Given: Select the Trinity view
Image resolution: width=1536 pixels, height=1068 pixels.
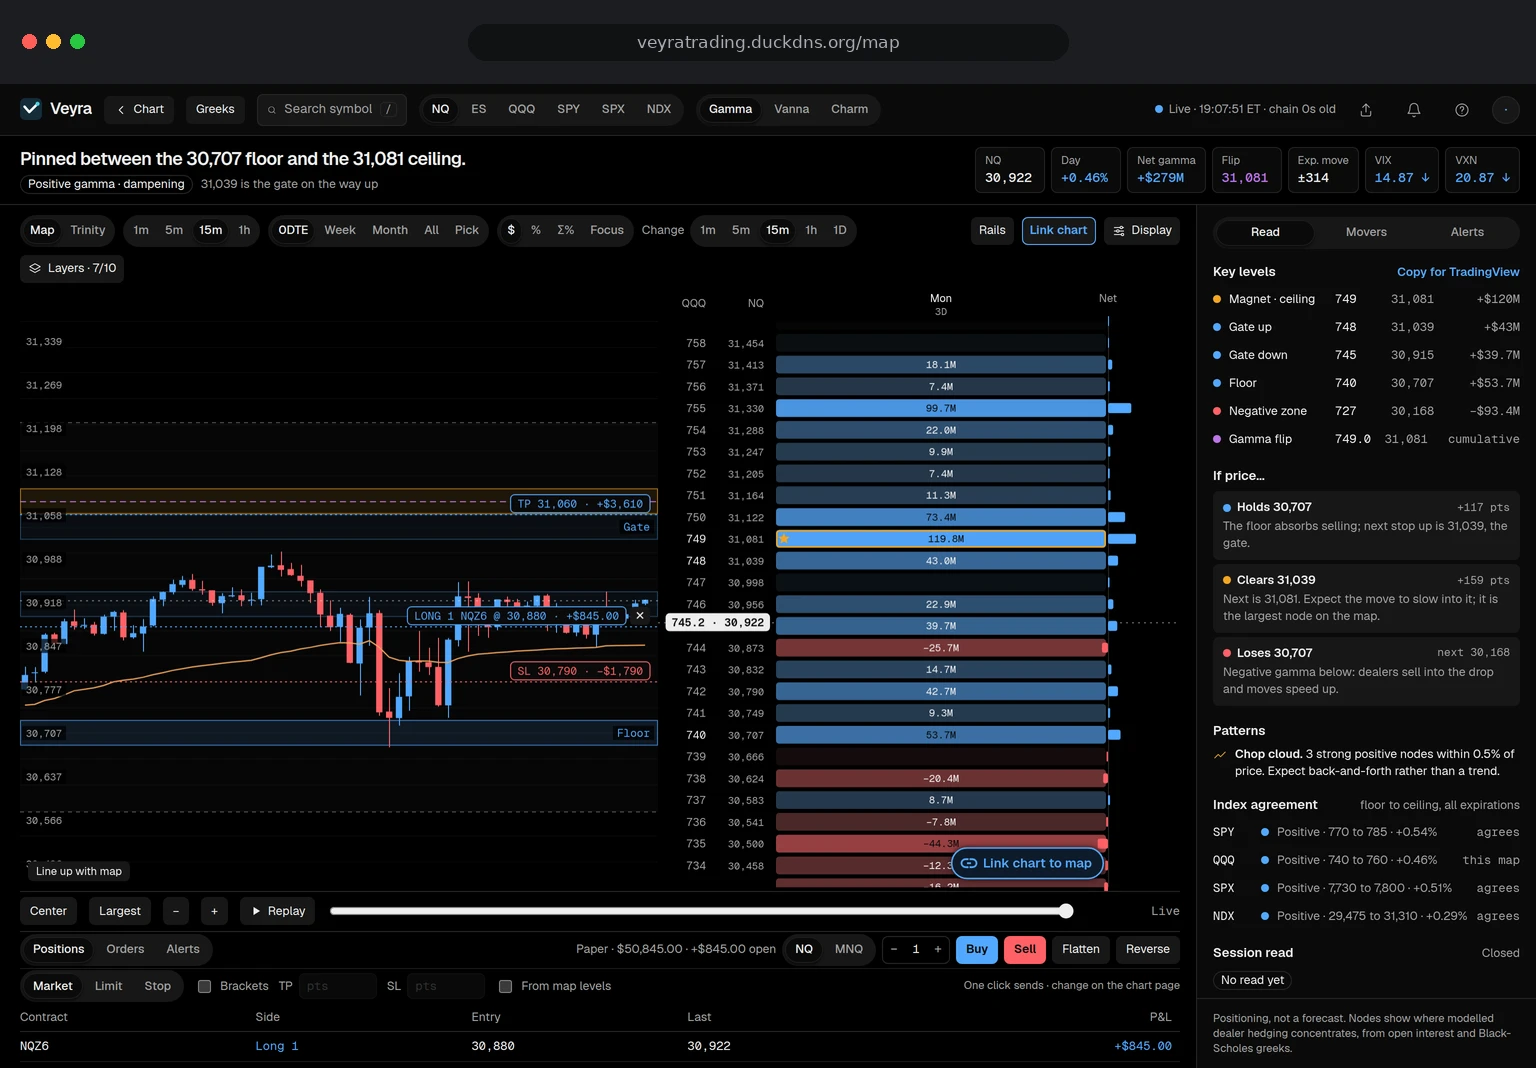Looking at the screenshot, I should click(x=87, y=230).
